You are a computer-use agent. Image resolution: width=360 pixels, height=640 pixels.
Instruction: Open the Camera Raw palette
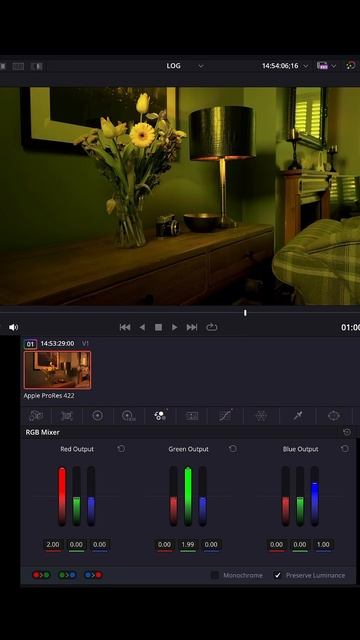(x=36, y=416)
